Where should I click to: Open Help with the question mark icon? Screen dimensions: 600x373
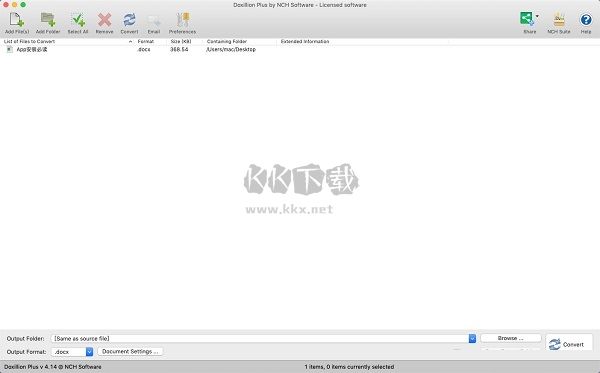point(586,20)
